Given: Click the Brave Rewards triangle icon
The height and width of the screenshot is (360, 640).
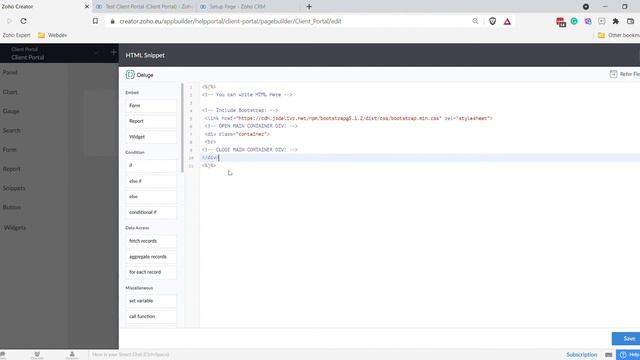Looking at the screenshot, I should coord(507,21).
